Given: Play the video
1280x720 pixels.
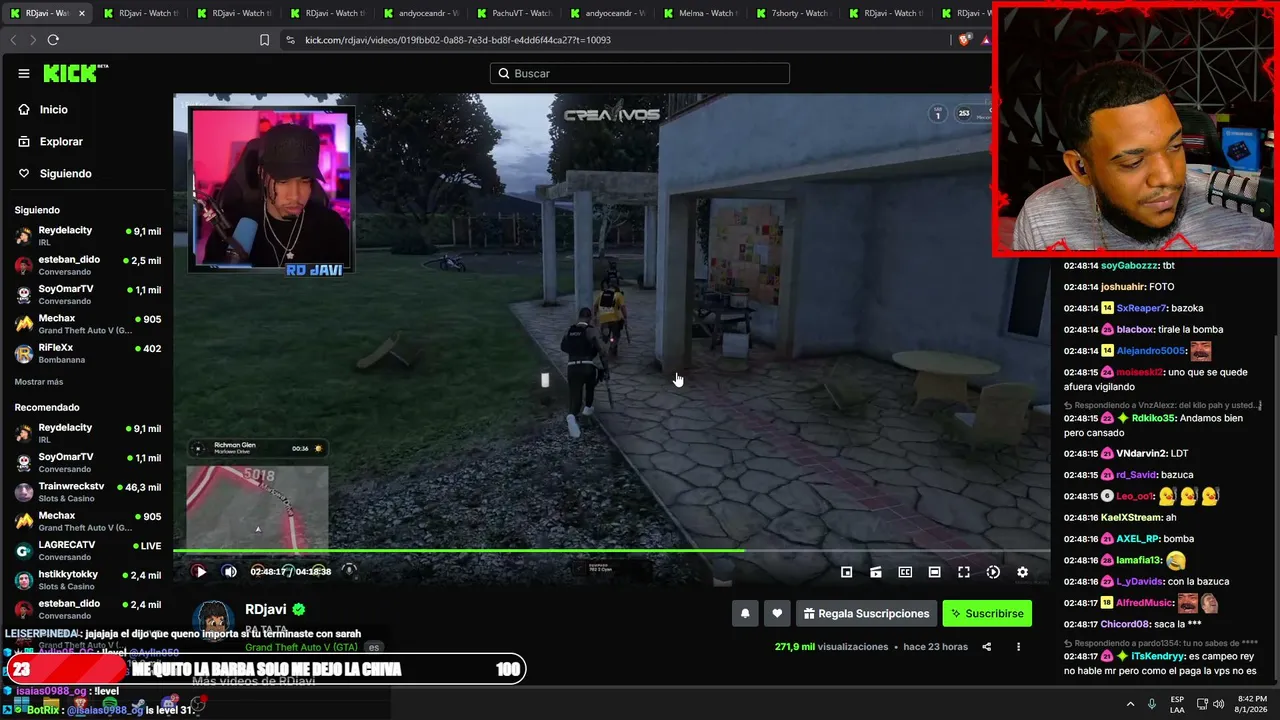Looking at the screenshot, I should pyautogui.click(x=200, y=572).
